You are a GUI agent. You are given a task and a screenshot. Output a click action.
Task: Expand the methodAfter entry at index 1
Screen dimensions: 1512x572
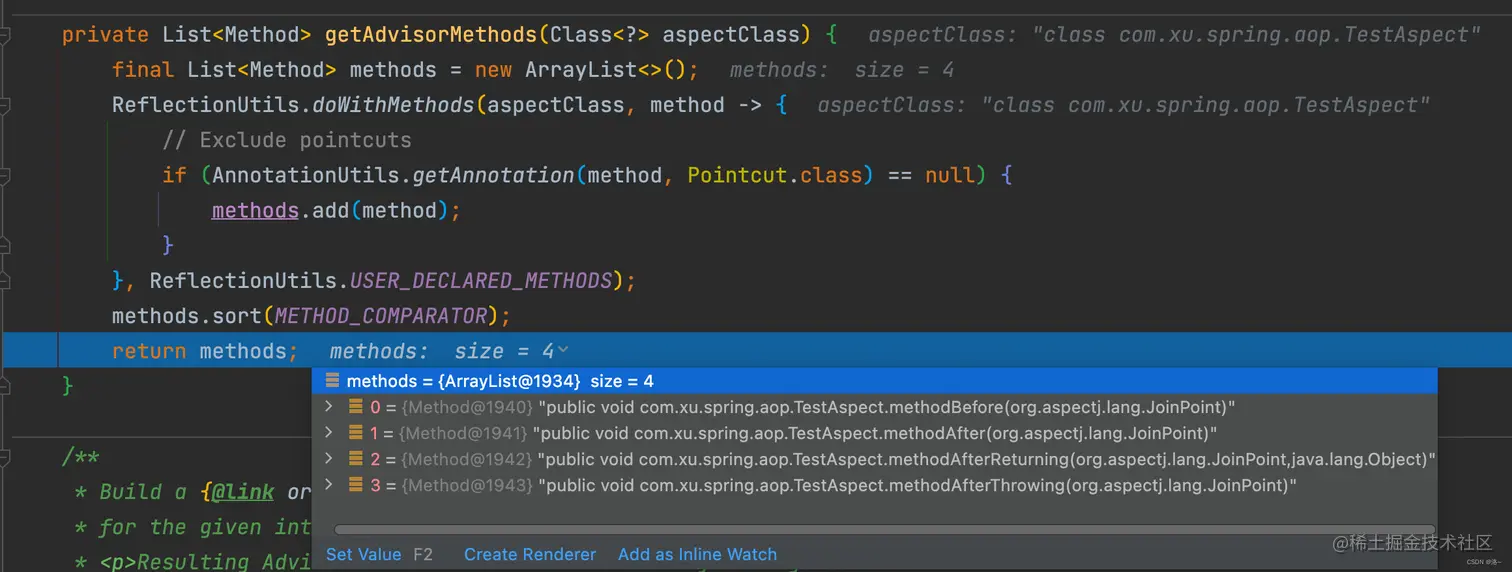tap(328, 433)
